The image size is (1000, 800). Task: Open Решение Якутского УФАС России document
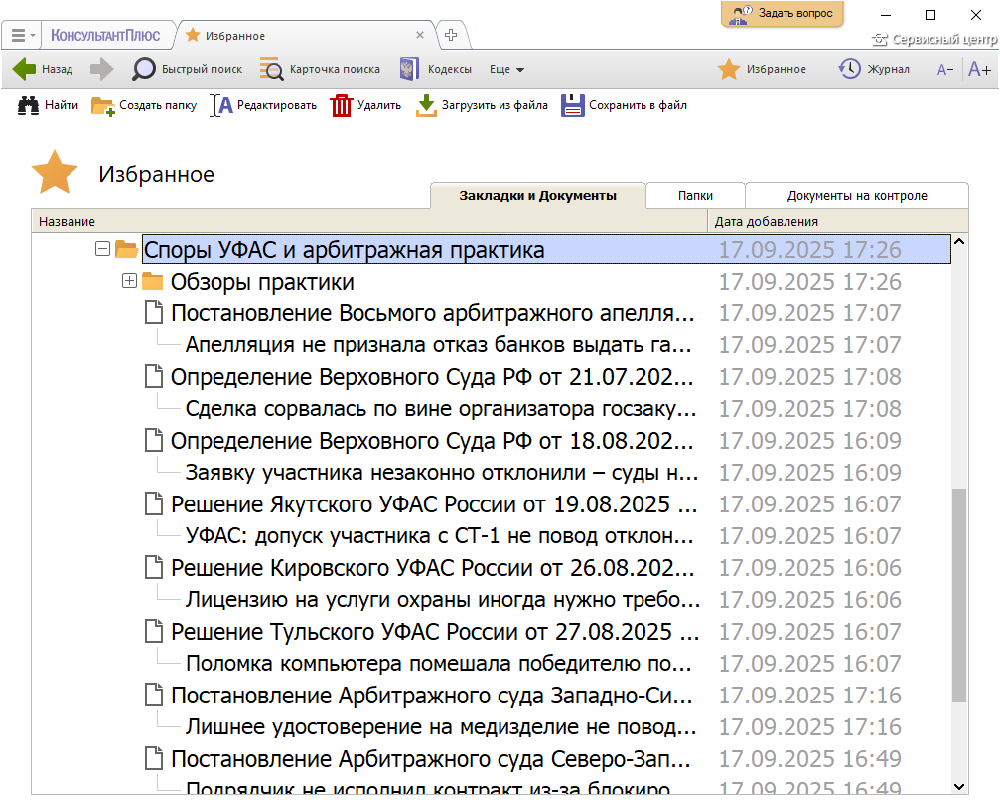tap(434, 504)
